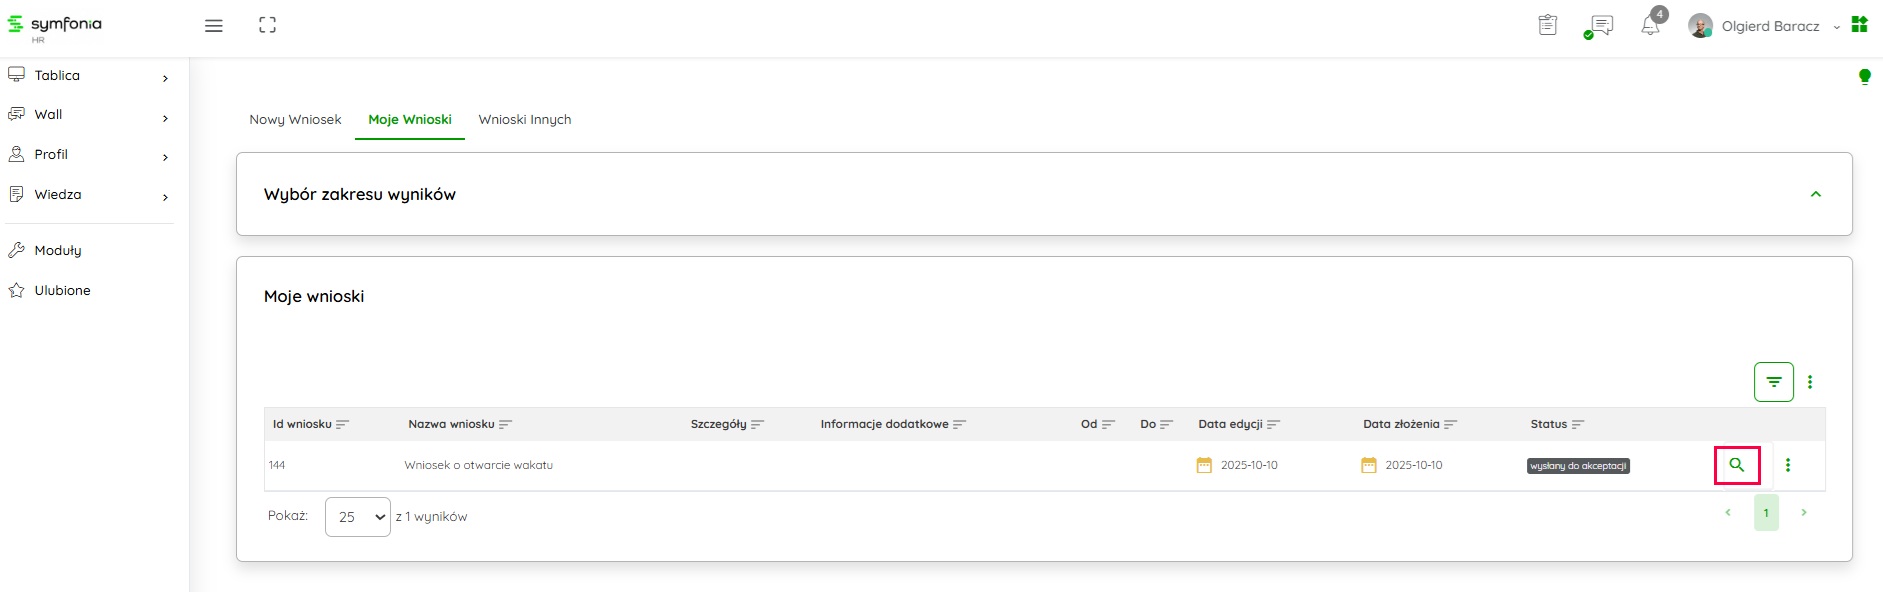Viewport: 1883px width, 593px height.
Task: Click the magnifier preview icon for request 144
Action: 1736,465
